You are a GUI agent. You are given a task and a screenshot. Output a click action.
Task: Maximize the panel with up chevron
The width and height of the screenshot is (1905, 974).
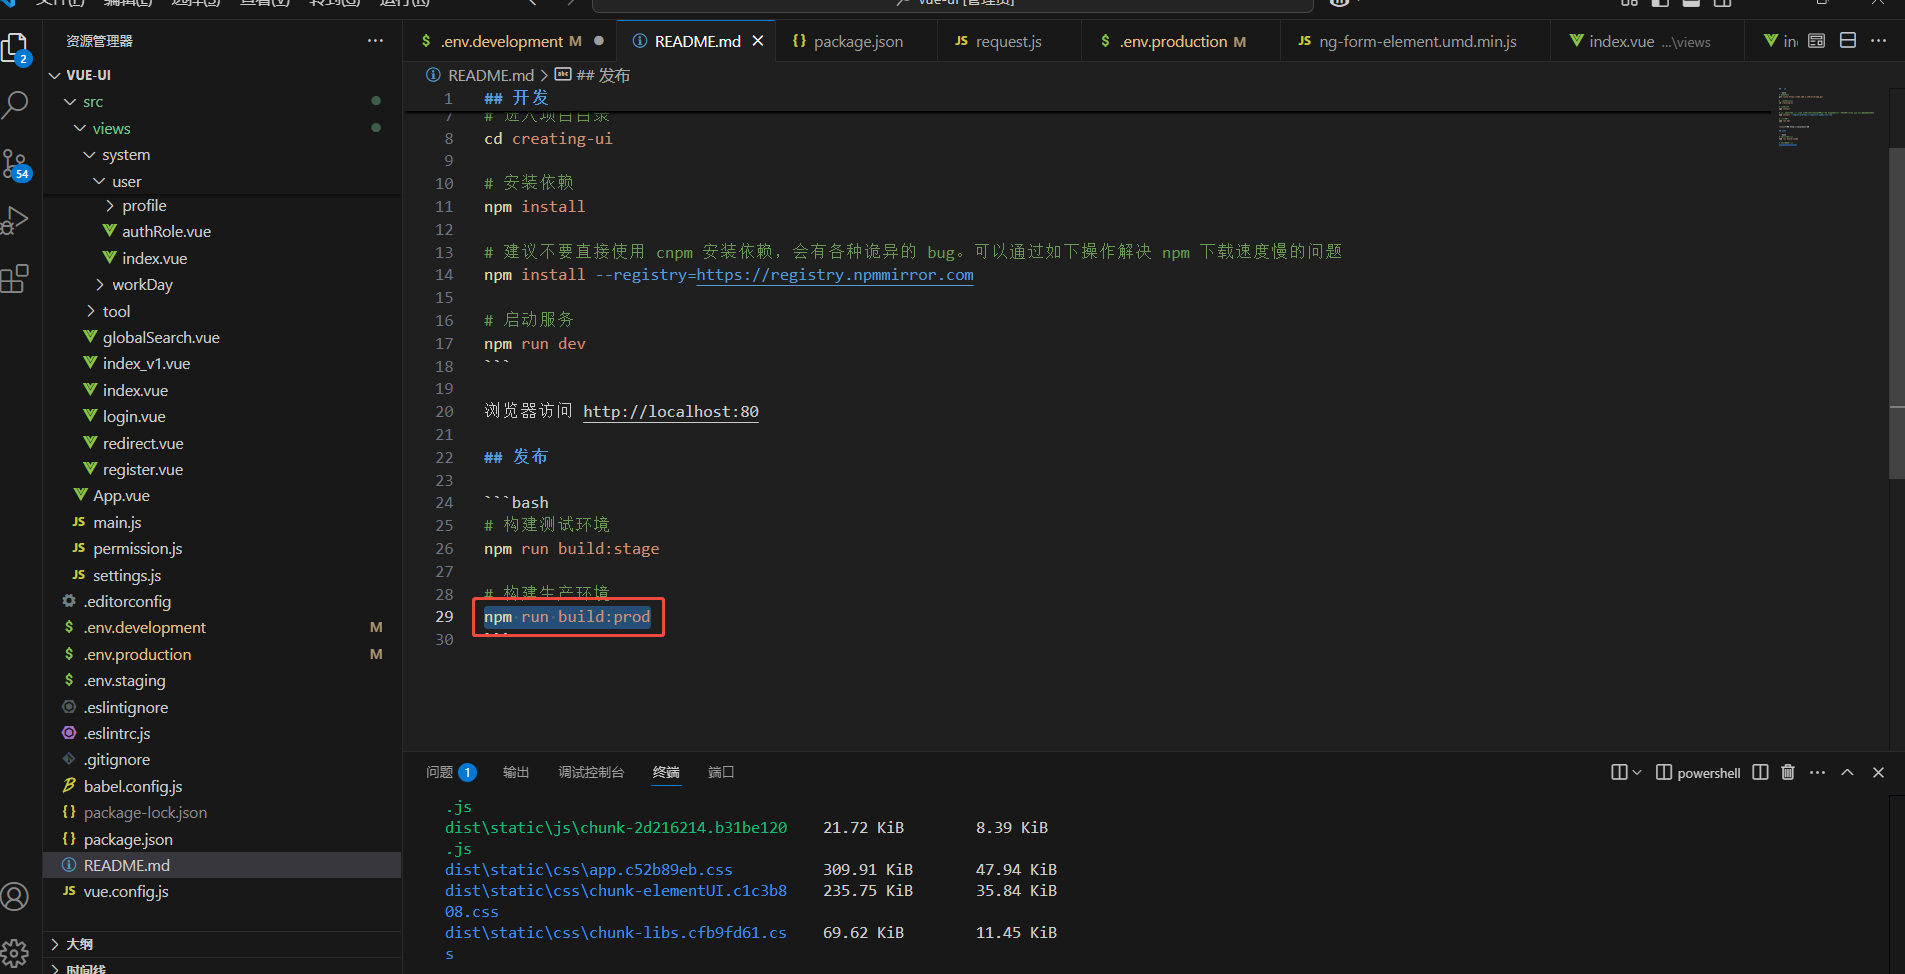coord(1848,772)
